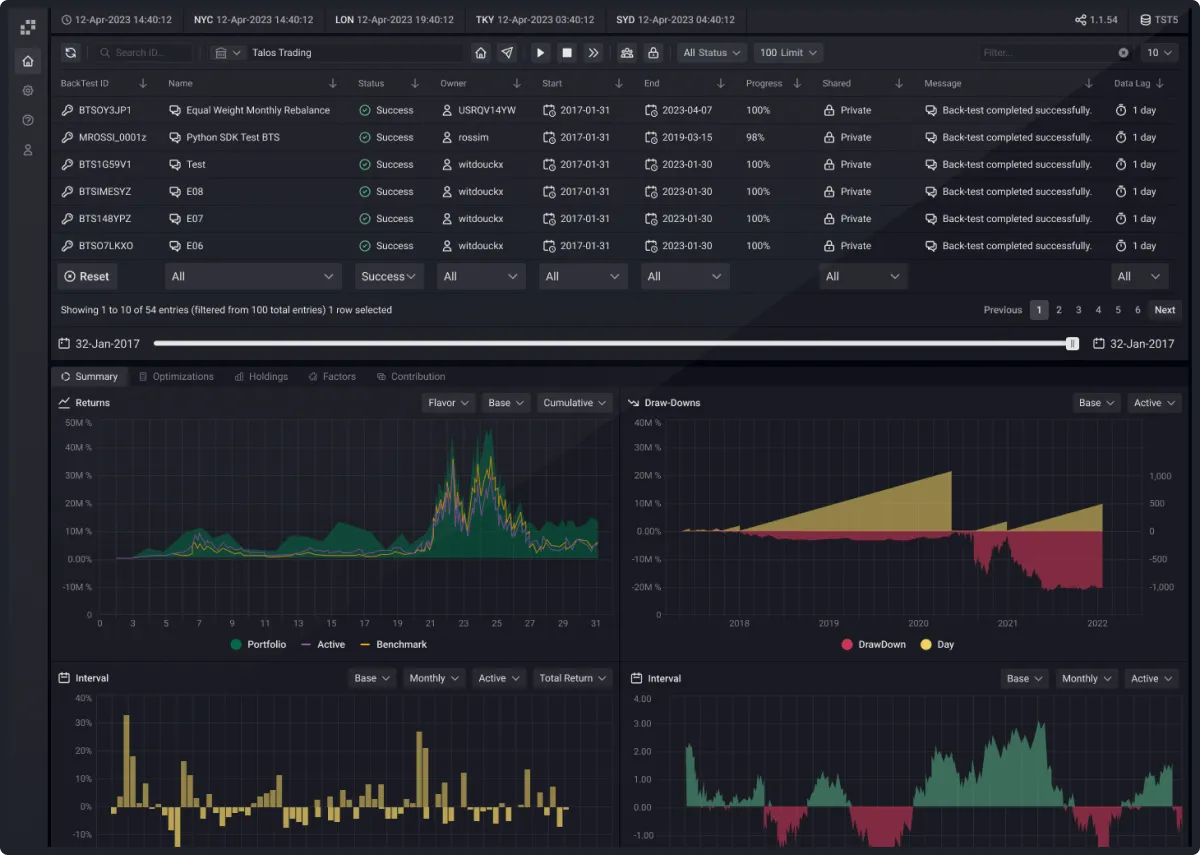Click the lock icon in the toolbar
Screen dimensions: 1200x855
pos(655,52)
